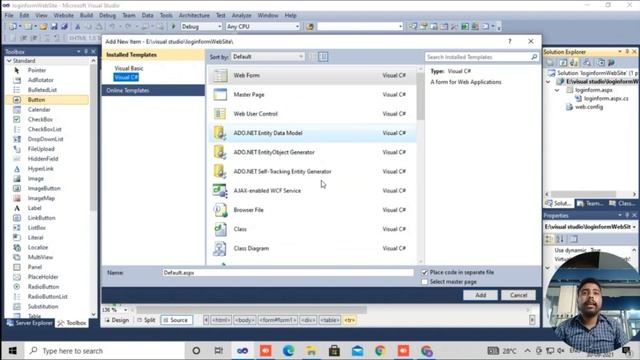Click the Name input field
The image size is (640, 360).
tap(288, 273)
